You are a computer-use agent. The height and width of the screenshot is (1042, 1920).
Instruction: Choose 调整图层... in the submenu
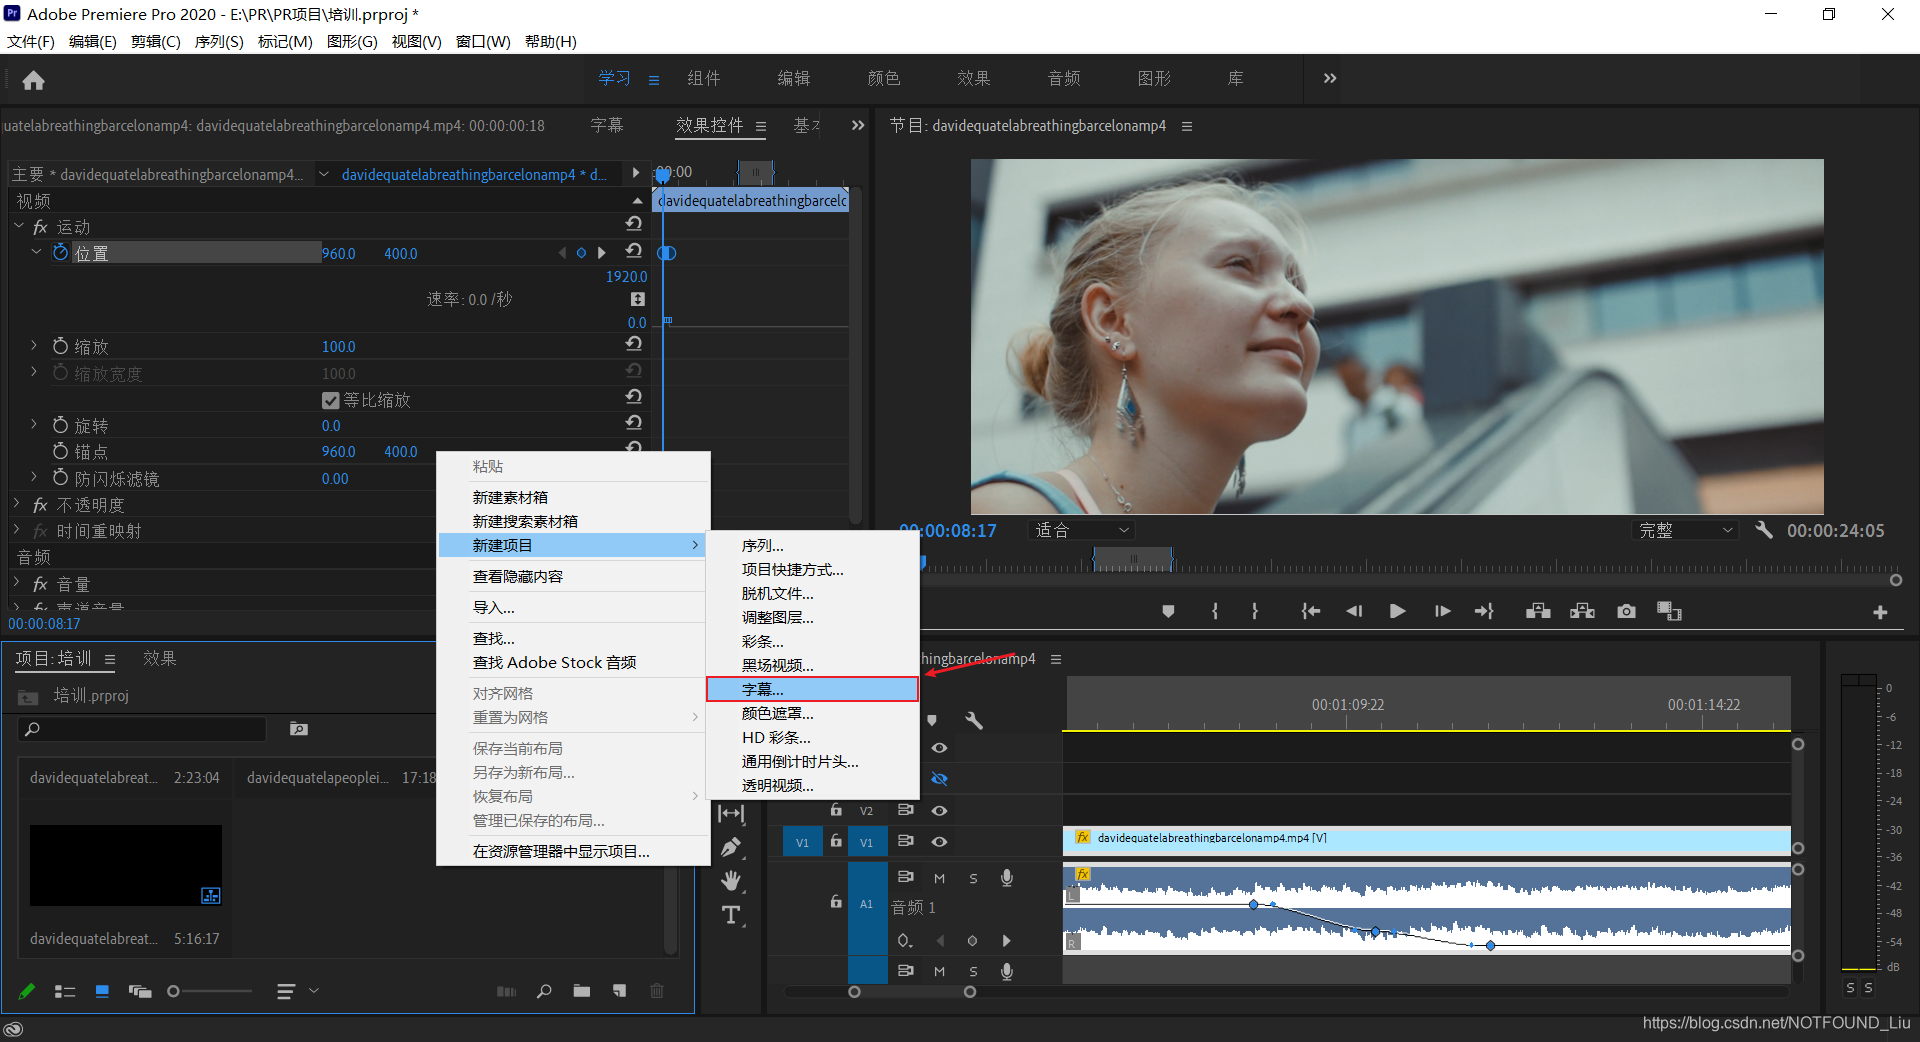[x=812, y=617]
